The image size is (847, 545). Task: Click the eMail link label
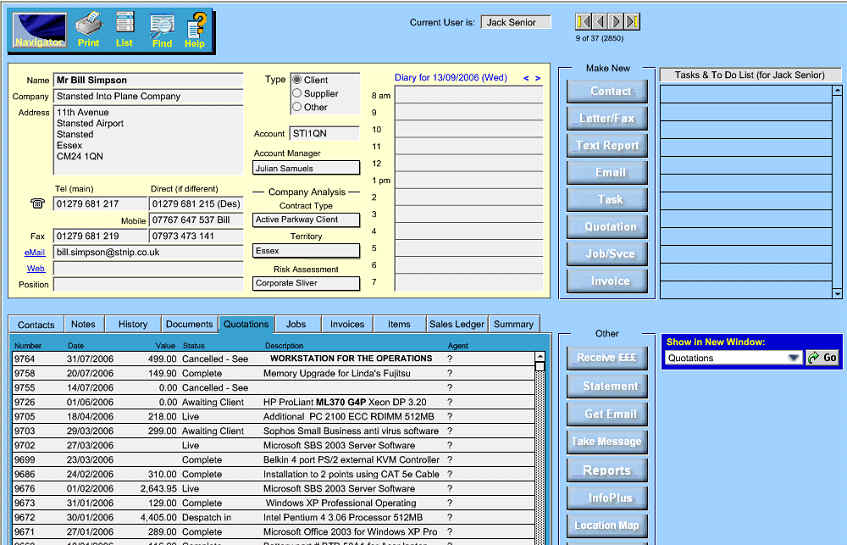[x=35, y=252]
